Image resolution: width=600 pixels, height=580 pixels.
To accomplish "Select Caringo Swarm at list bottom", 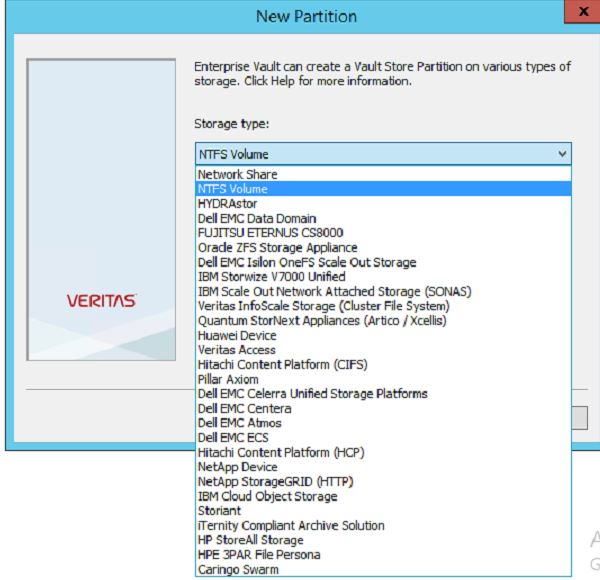I will (x=238, y=570).
